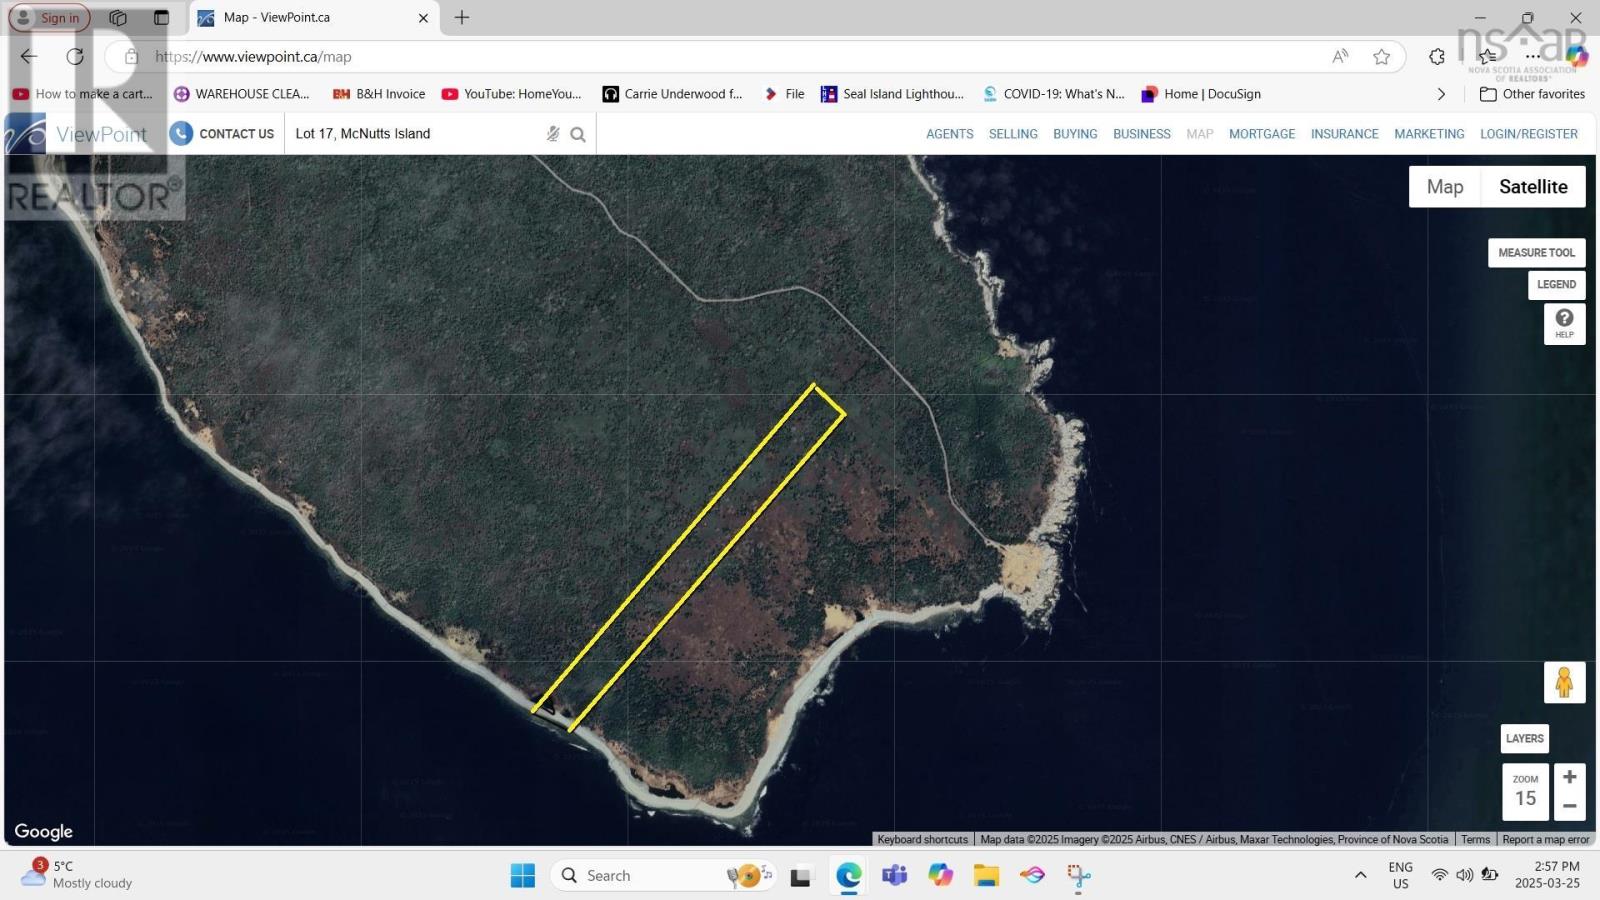Toggle the Layers panel
The image size is (1600, 900).
(1524, 739)
